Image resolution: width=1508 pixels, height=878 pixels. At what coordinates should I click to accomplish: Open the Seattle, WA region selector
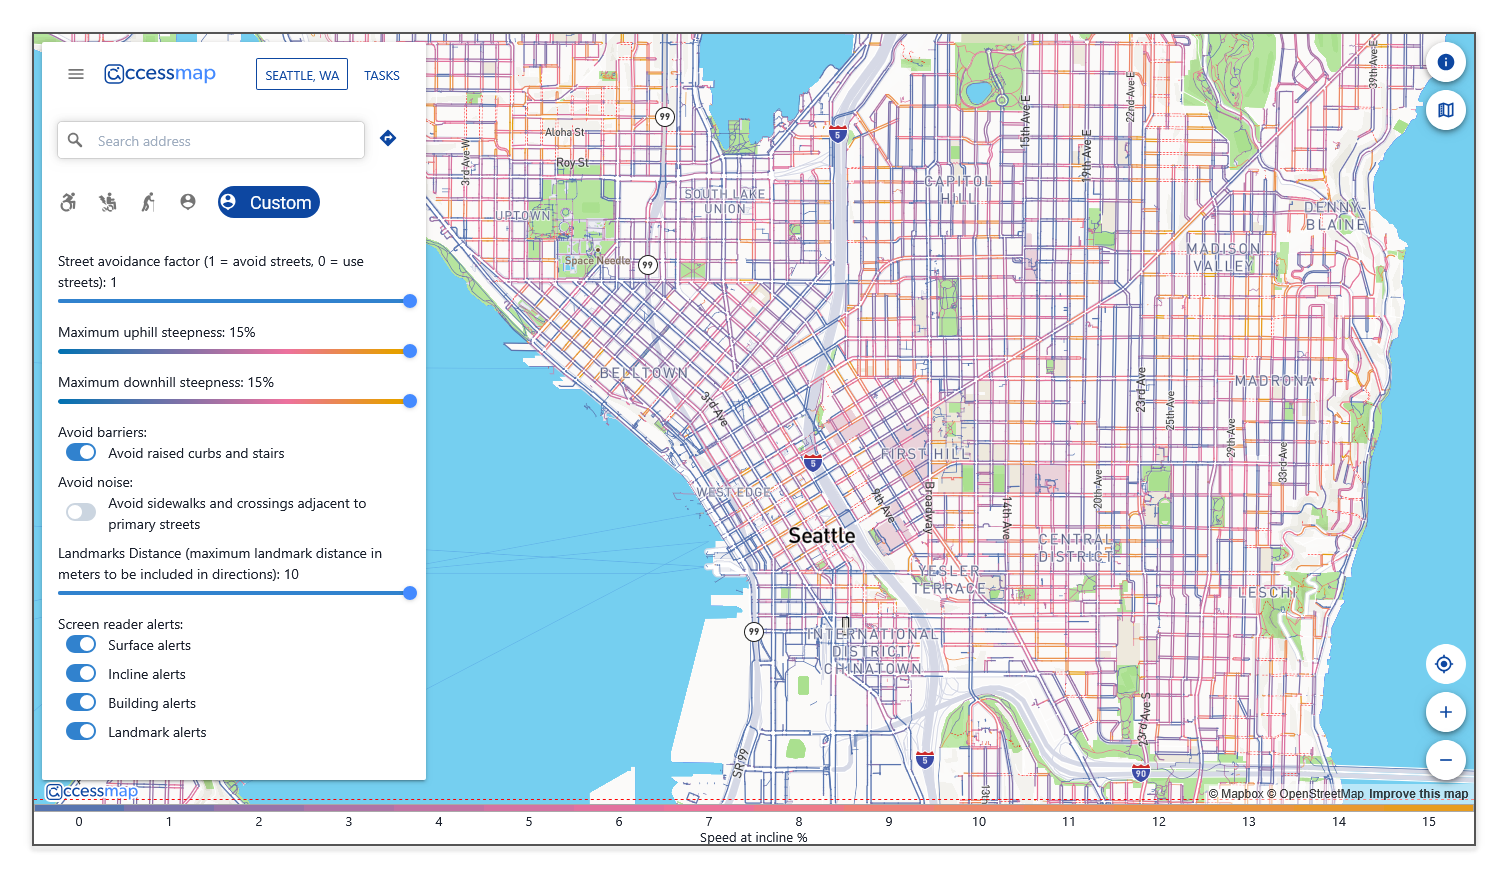pos(302,75)
